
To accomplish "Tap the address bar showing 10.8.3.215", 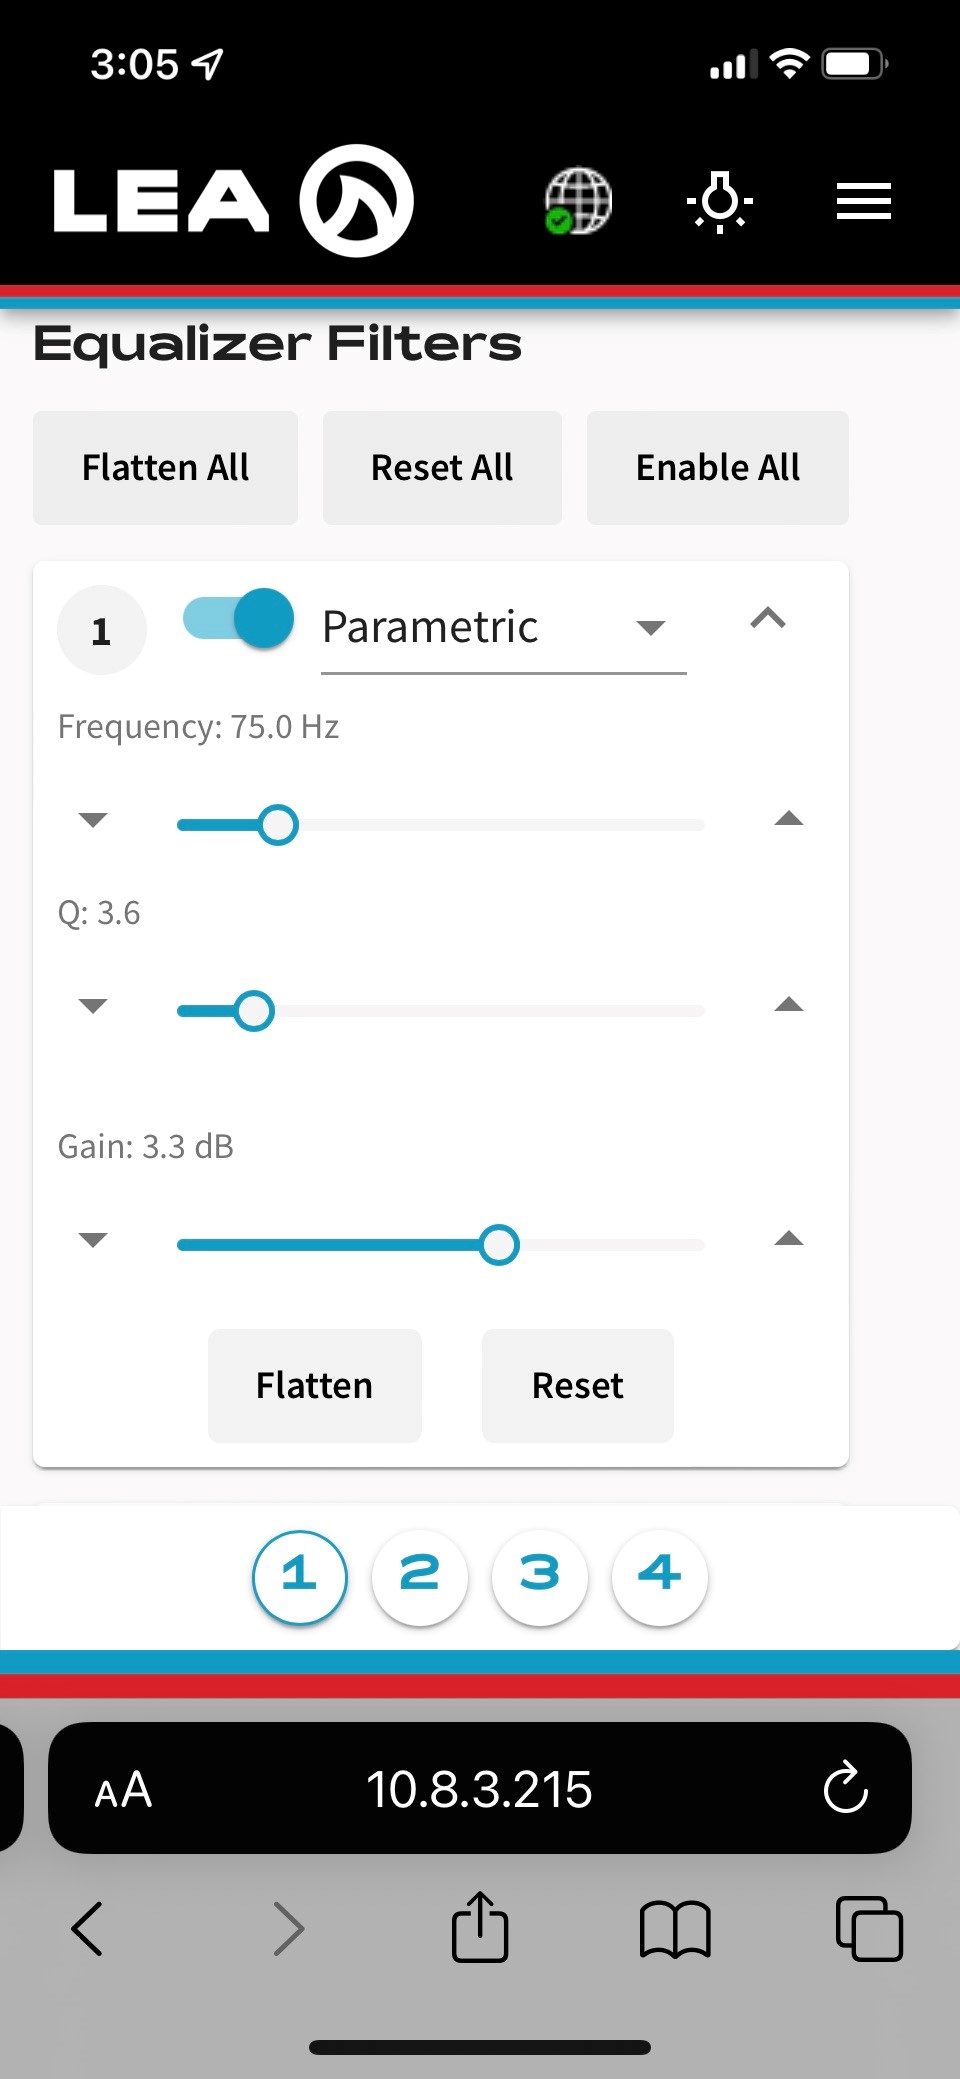I will [x=479, y=1790].
